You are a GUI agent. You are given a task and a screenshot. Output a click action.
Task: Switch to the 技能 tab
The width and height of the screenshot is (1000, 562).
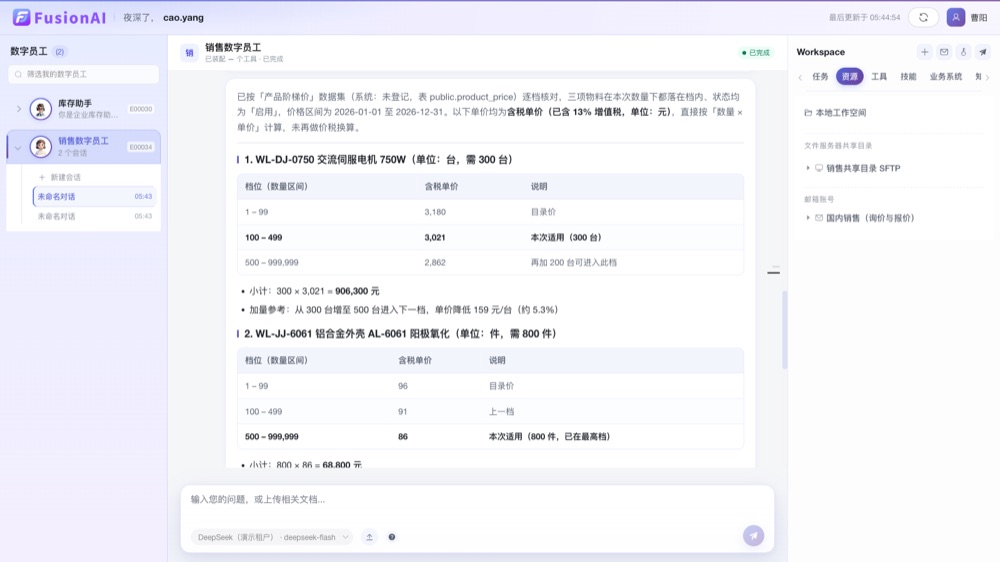coord(908,77)
